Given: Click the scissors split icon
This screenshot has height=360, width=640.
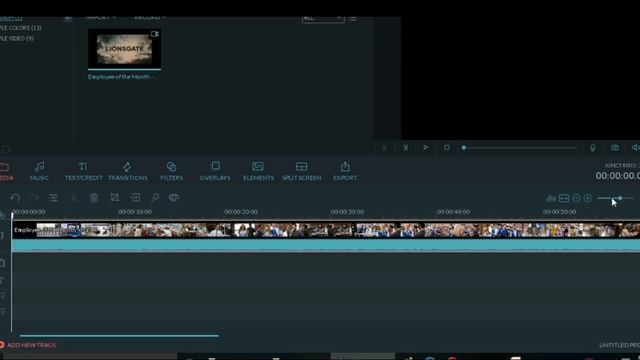Looking at the screenshot, I should coord(74,198).
